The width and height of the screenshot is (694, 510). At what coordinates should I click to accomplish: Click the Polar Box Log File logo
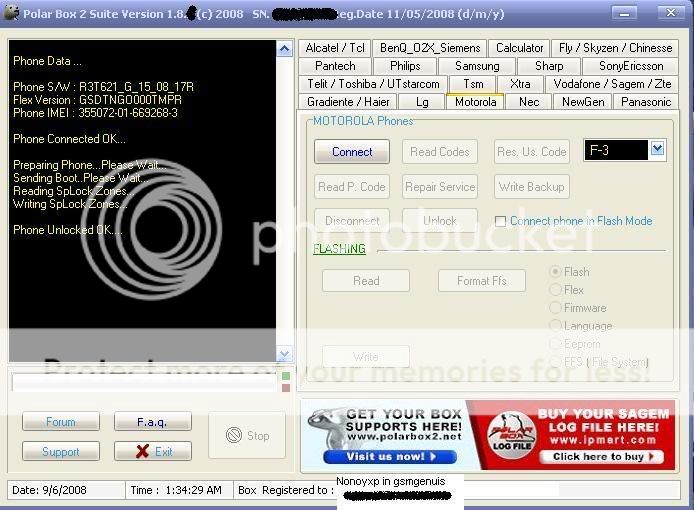pyautogui.click(x=511, y=434)
